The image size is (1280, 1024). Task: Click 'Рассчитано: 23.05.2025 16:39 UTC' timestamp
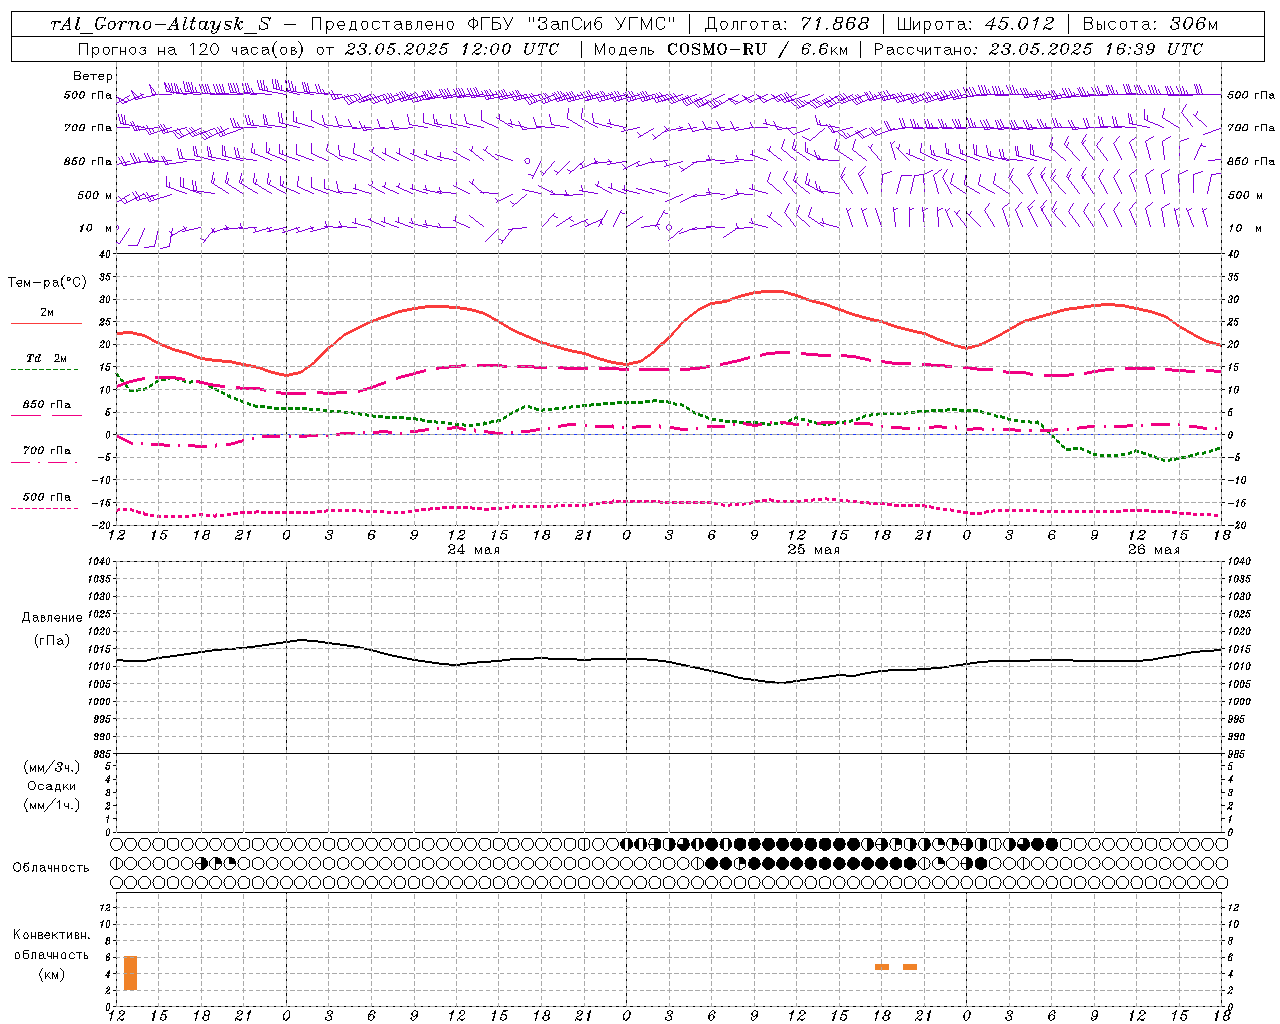[1038, 49]
